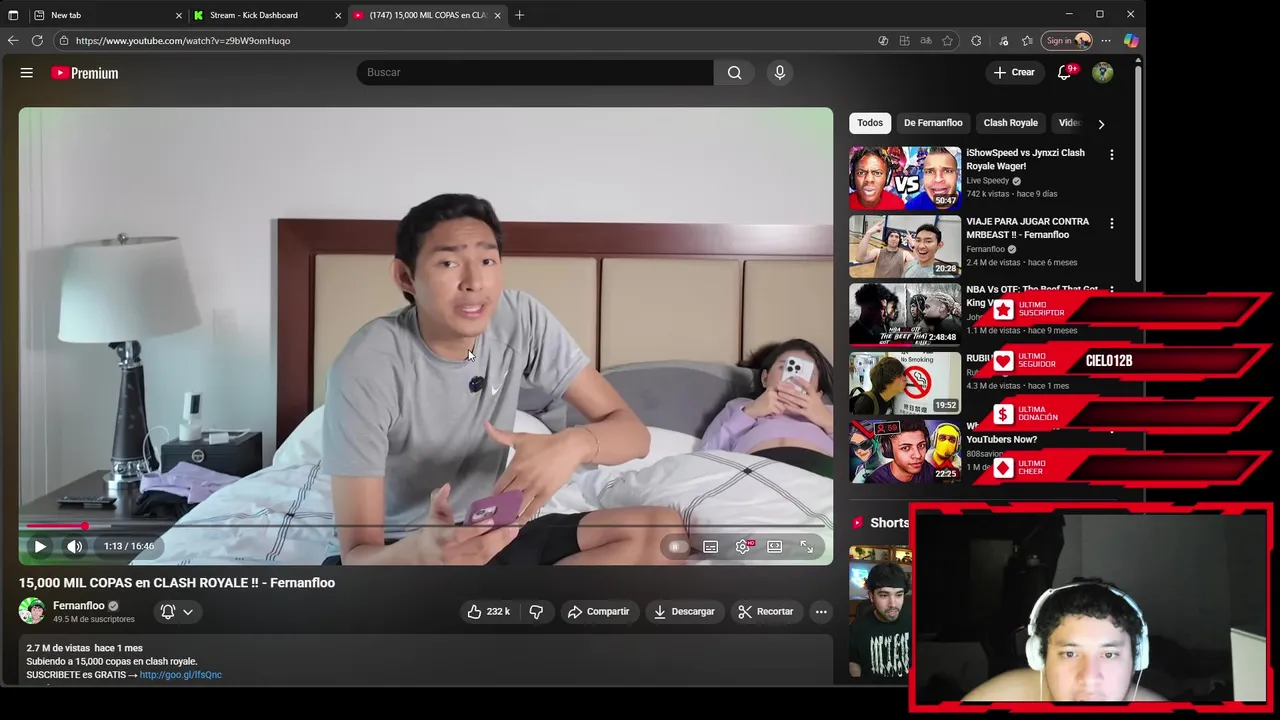This screenshot has height=720, width=1280.
Task: Select the Todos filter chip
Action: 870,123
